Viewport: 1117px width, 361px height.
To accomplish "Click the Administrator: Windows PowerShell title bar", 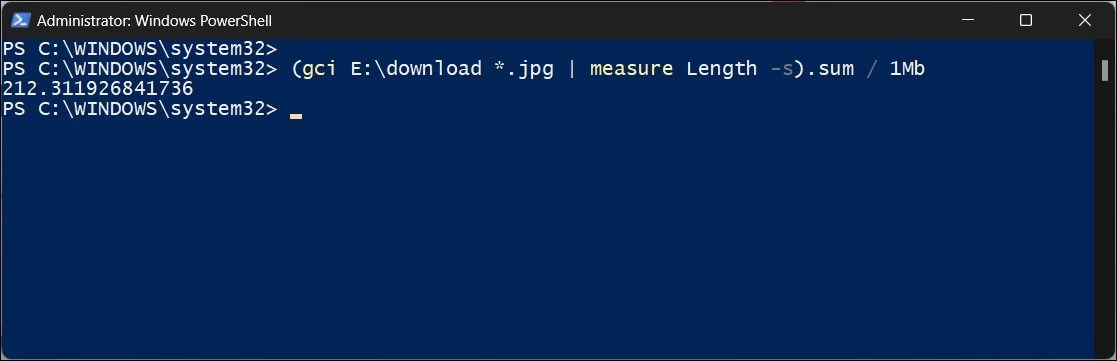I will click(154, 21).
